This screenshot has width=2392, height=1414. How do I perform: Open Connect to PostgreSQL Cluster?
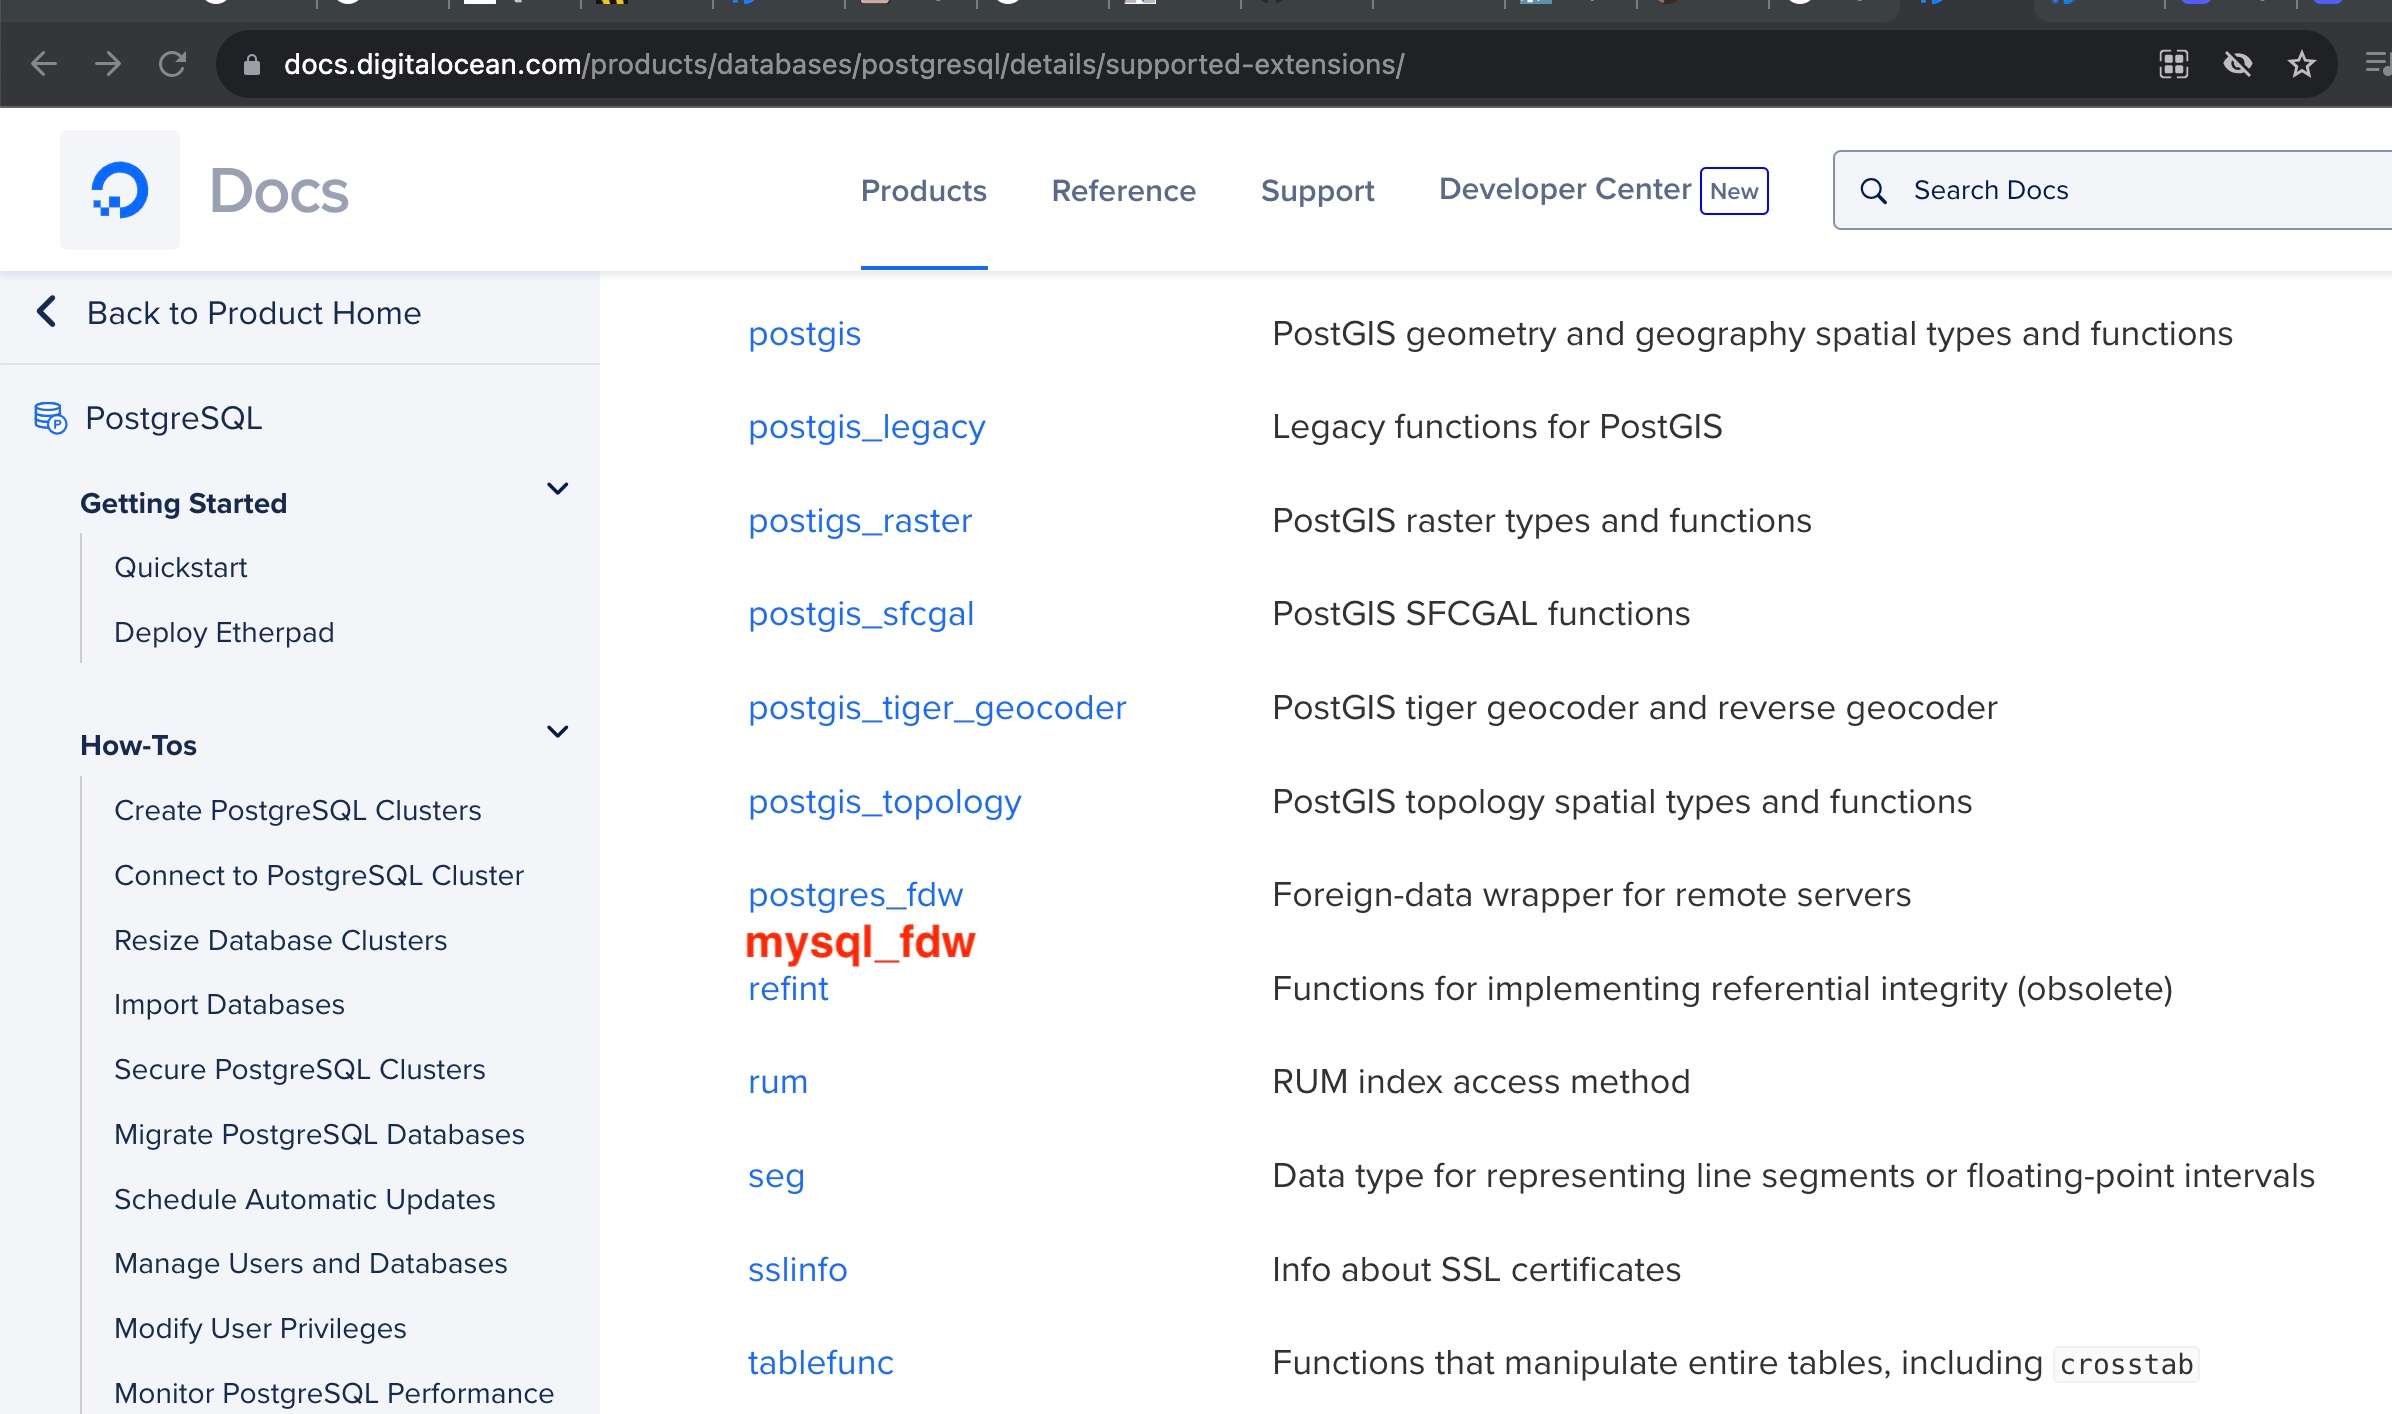[319, 876]
